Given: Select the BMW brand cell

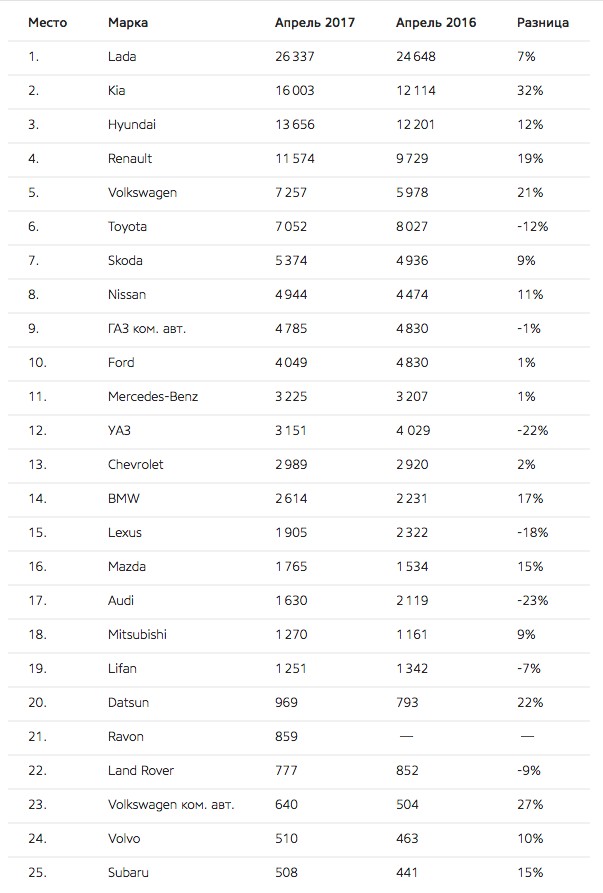Looking at the screenshot, I should tap(124, 498).
